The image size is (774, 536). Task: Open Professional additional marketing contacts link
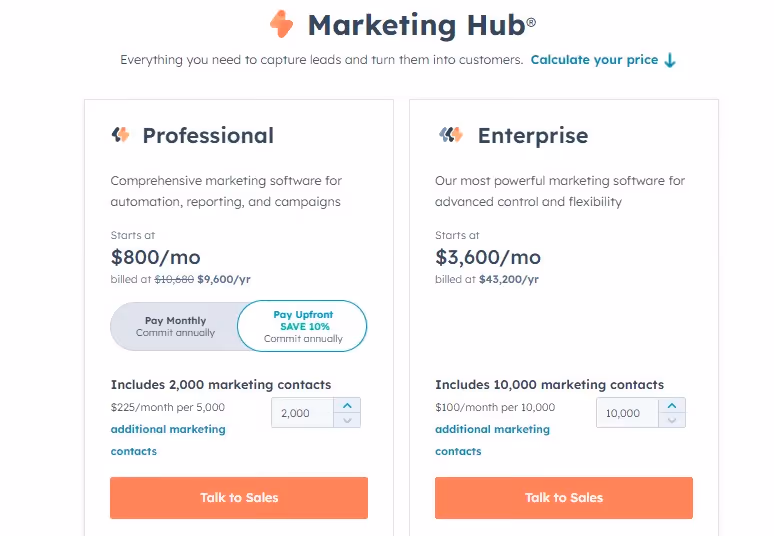tap(168, 440)
